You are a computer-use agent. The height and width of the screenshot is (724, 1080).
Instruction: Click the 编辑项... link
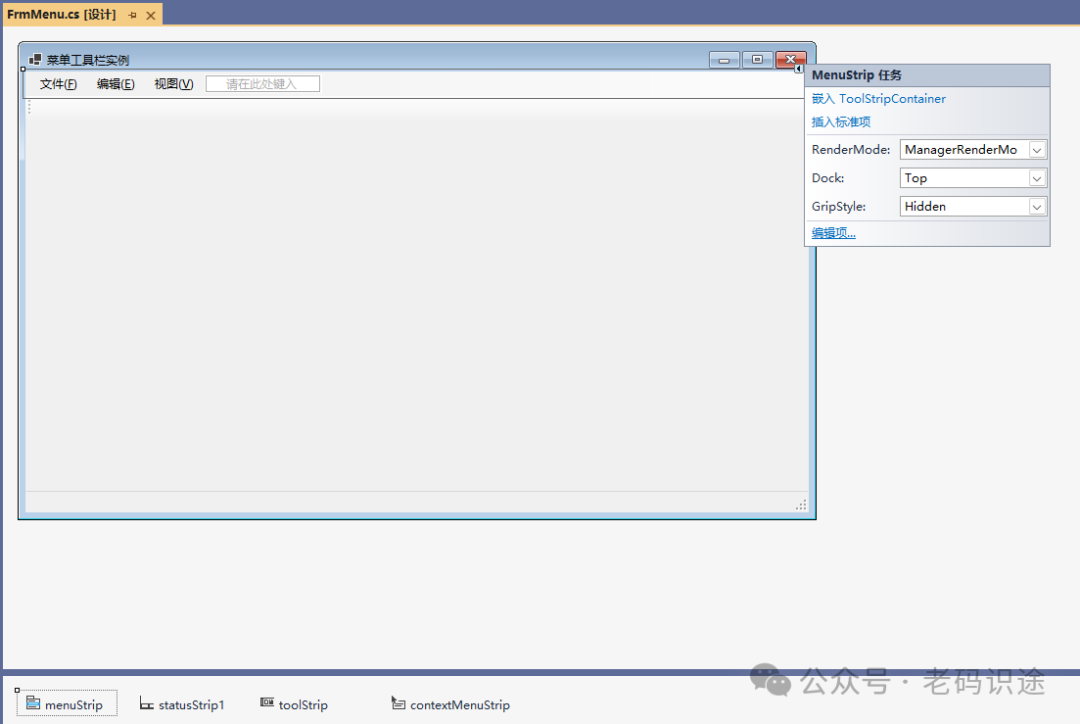(833, 233)
